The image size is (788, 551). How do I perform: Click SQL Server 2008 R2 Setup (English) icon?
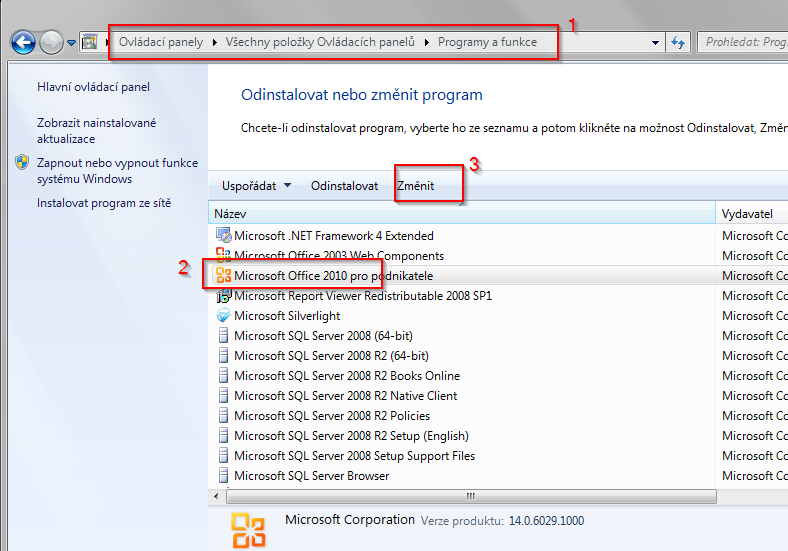(x=224, y=435)
